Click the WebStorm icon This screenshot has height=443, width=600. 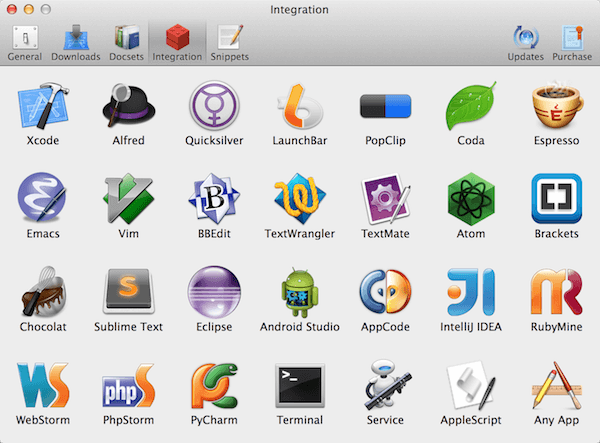click(x=43, y=385)
